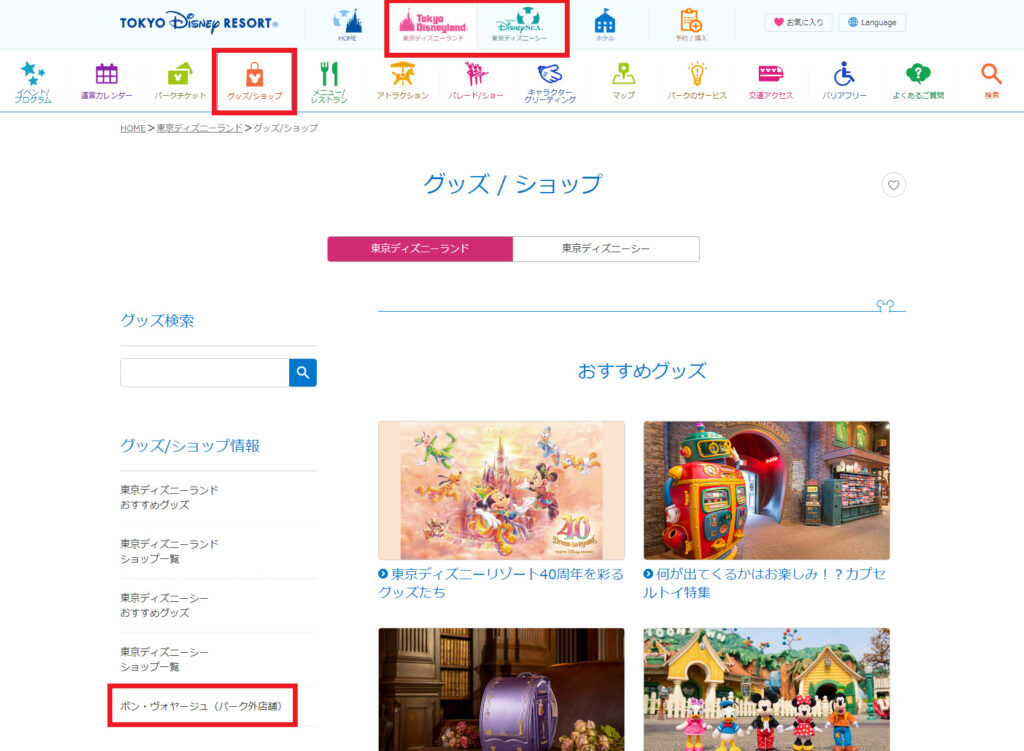
Task: Click the お気に入り favorites button
Action: point(798,22)
